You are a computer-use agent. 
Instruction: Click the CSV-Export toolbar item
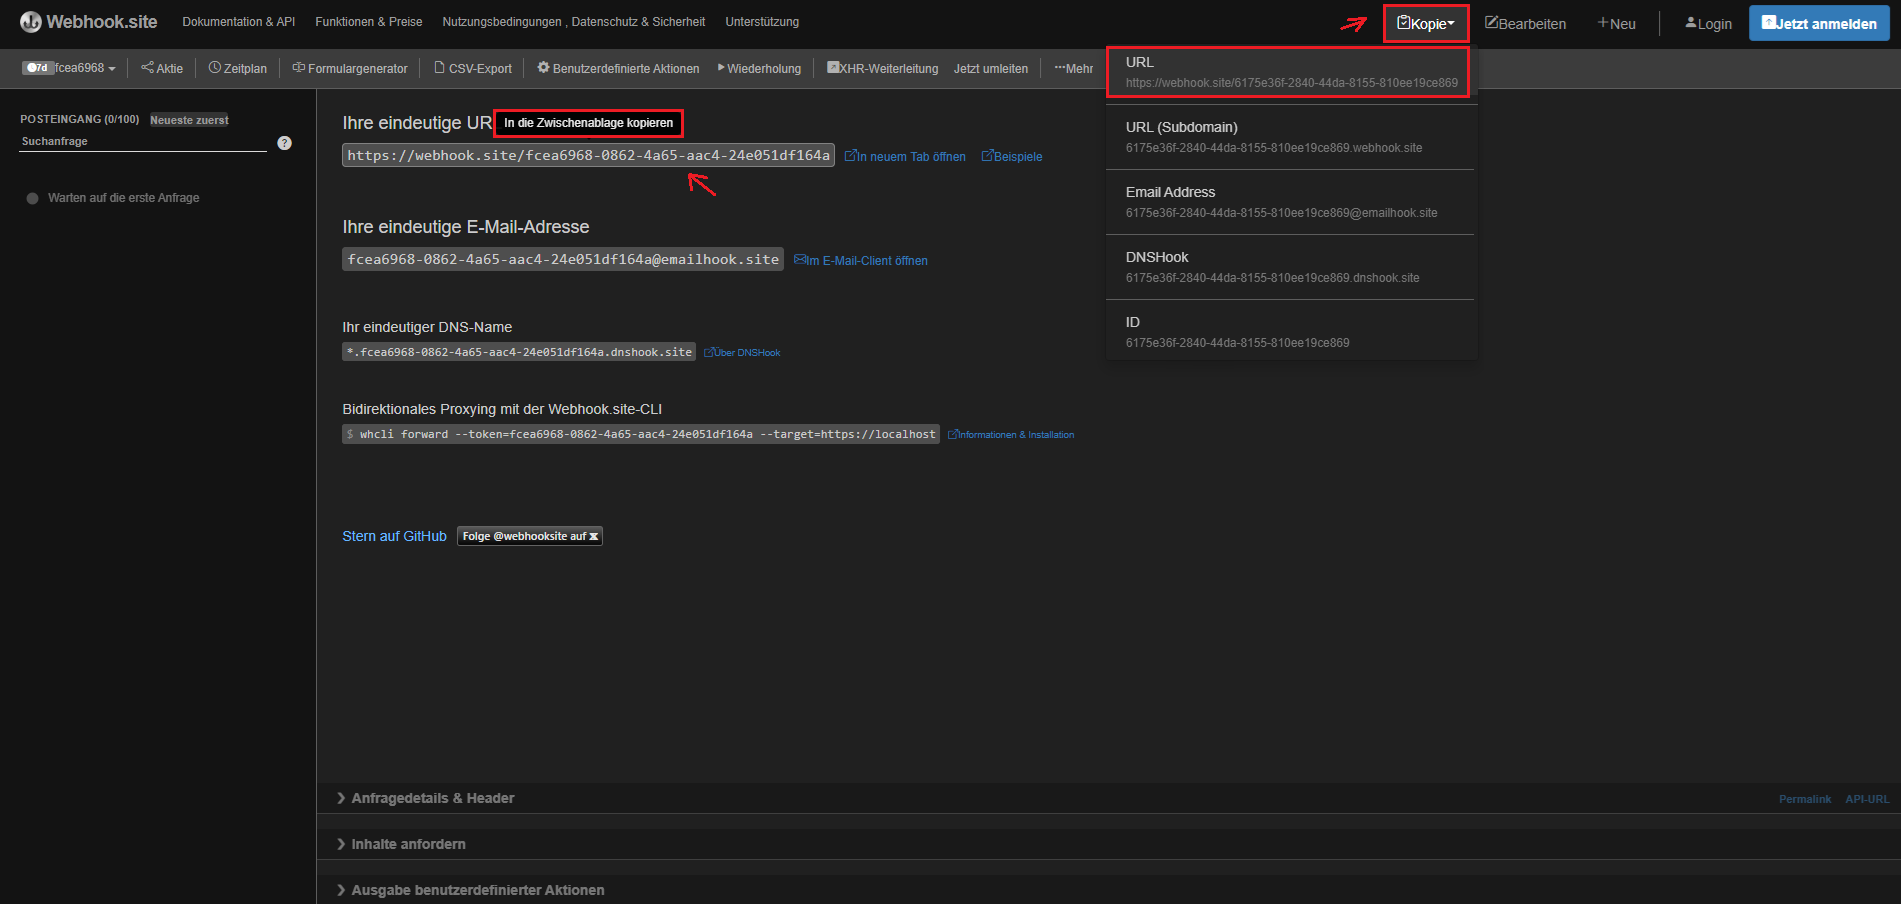473,69
